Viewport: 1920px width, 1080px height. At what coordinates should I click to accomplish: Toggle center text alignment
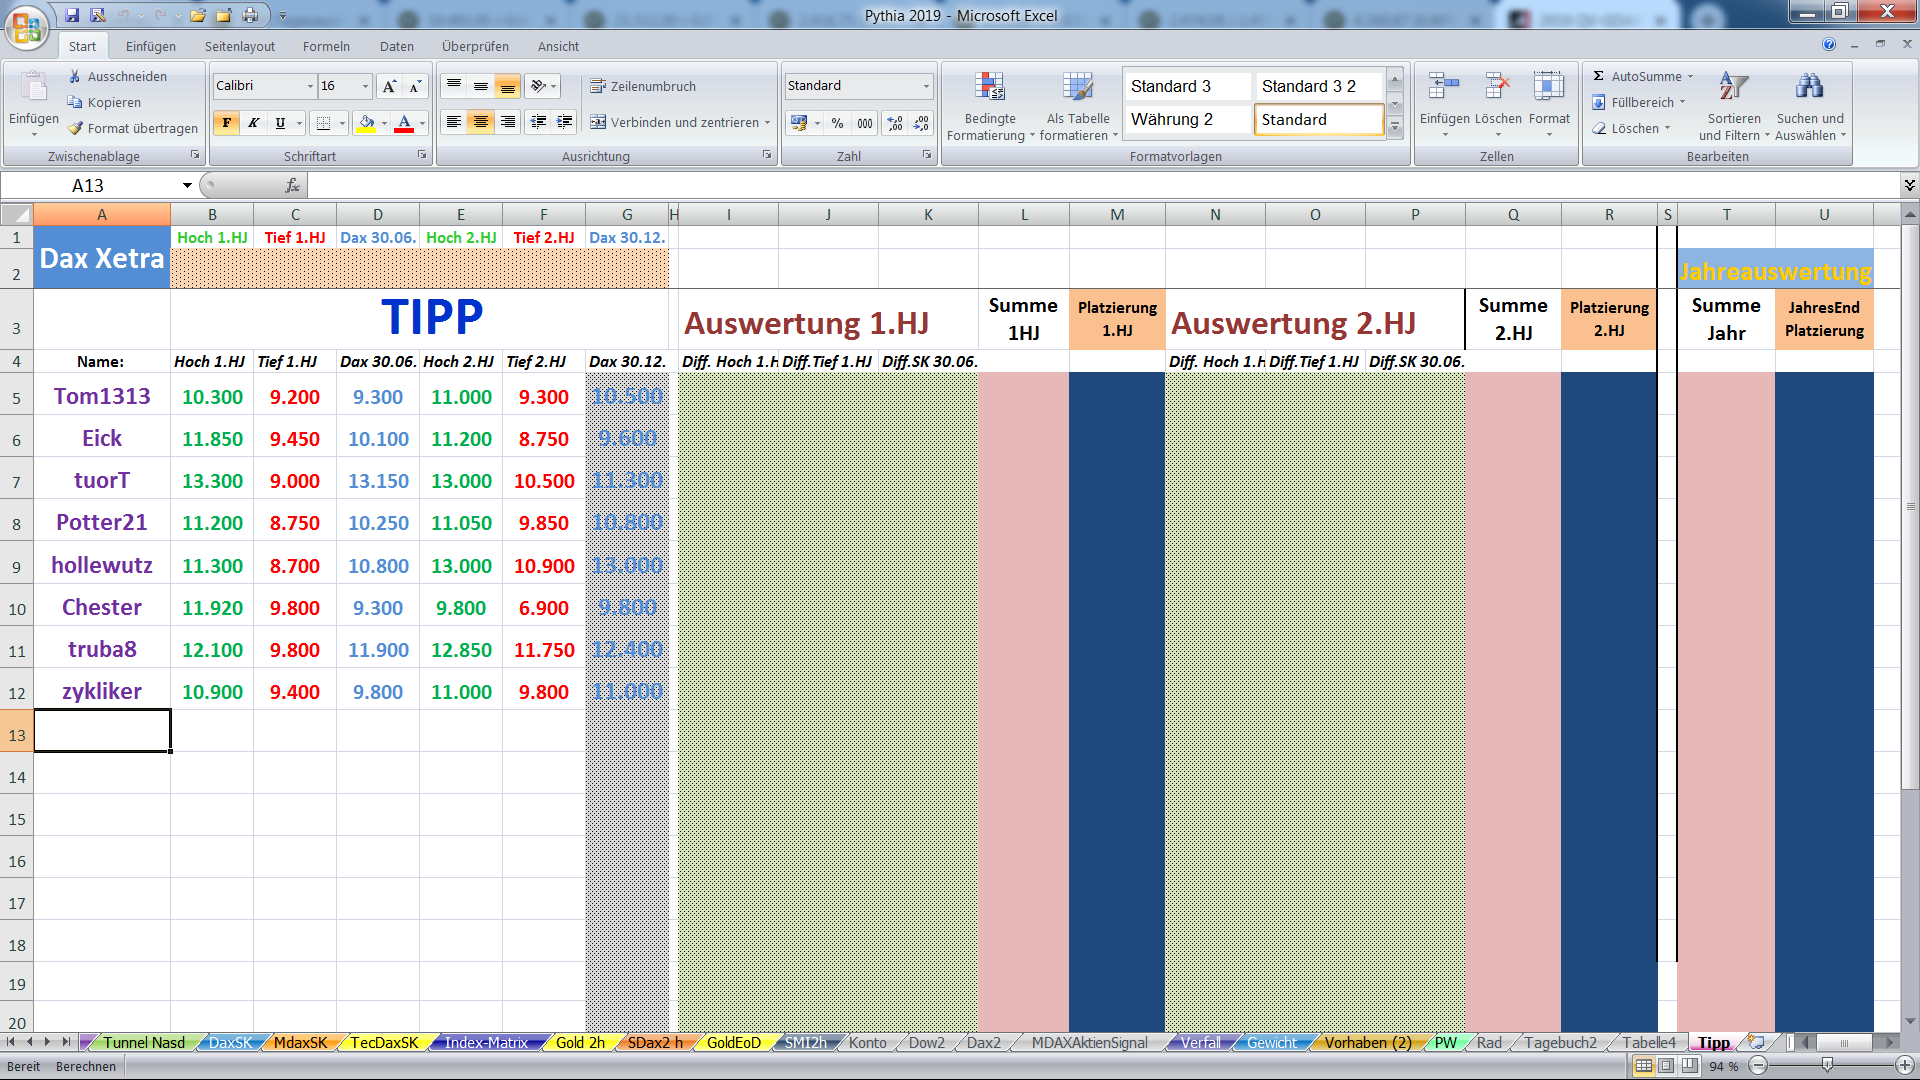coord(481,123)
